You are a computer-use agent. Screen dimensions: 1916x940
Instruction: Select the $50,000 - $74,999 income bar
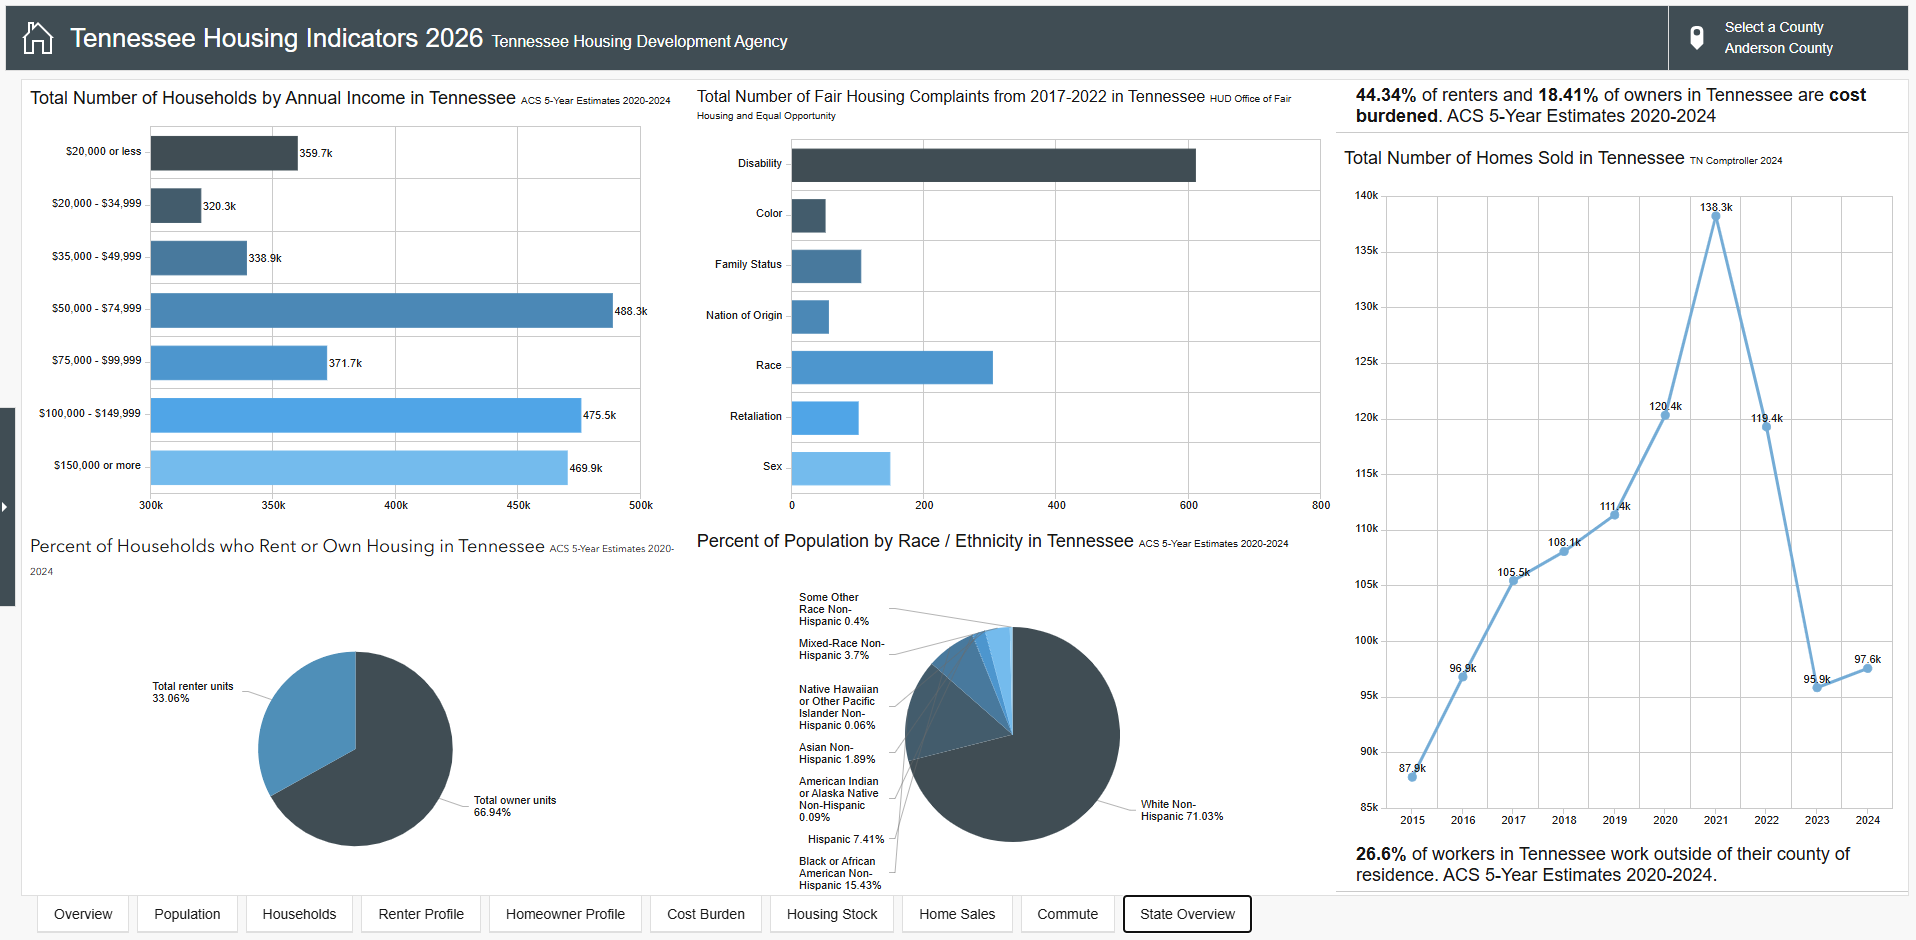(x=381, y=310)
